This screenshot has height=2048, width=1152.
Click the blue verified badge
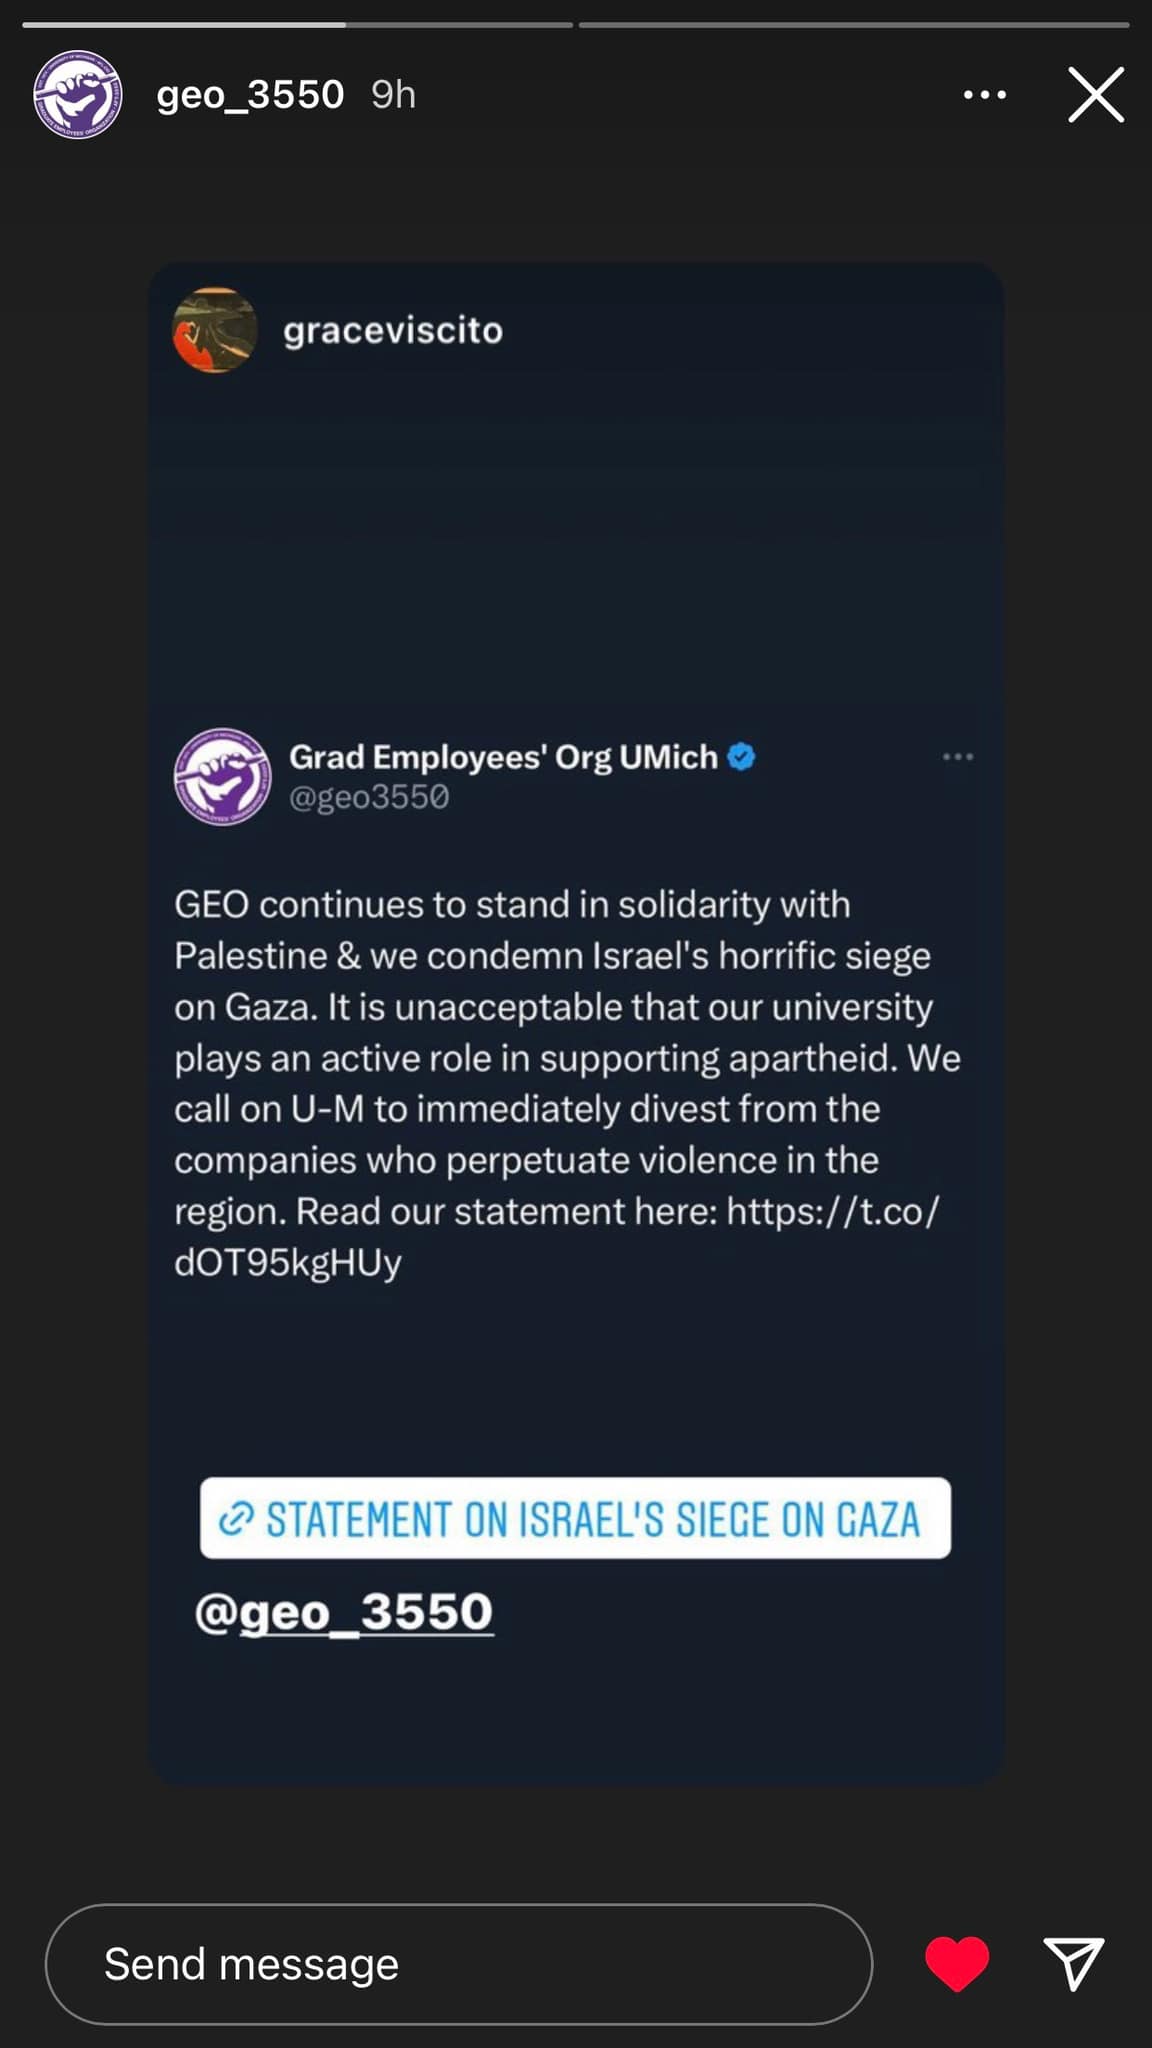(741, 757)
